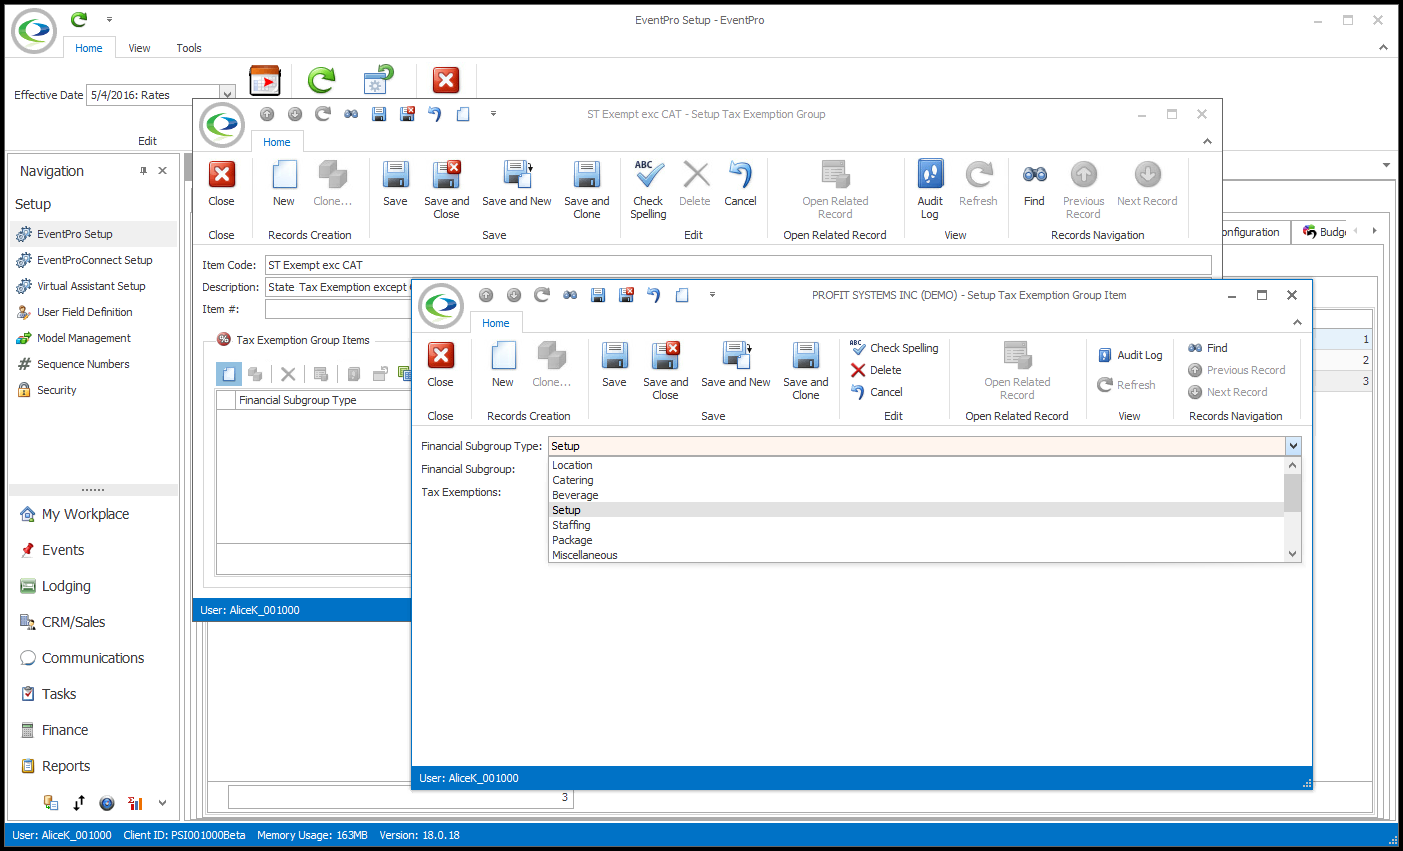
Task: Open Home tab in Group Item window
Action: click(496, 323)
